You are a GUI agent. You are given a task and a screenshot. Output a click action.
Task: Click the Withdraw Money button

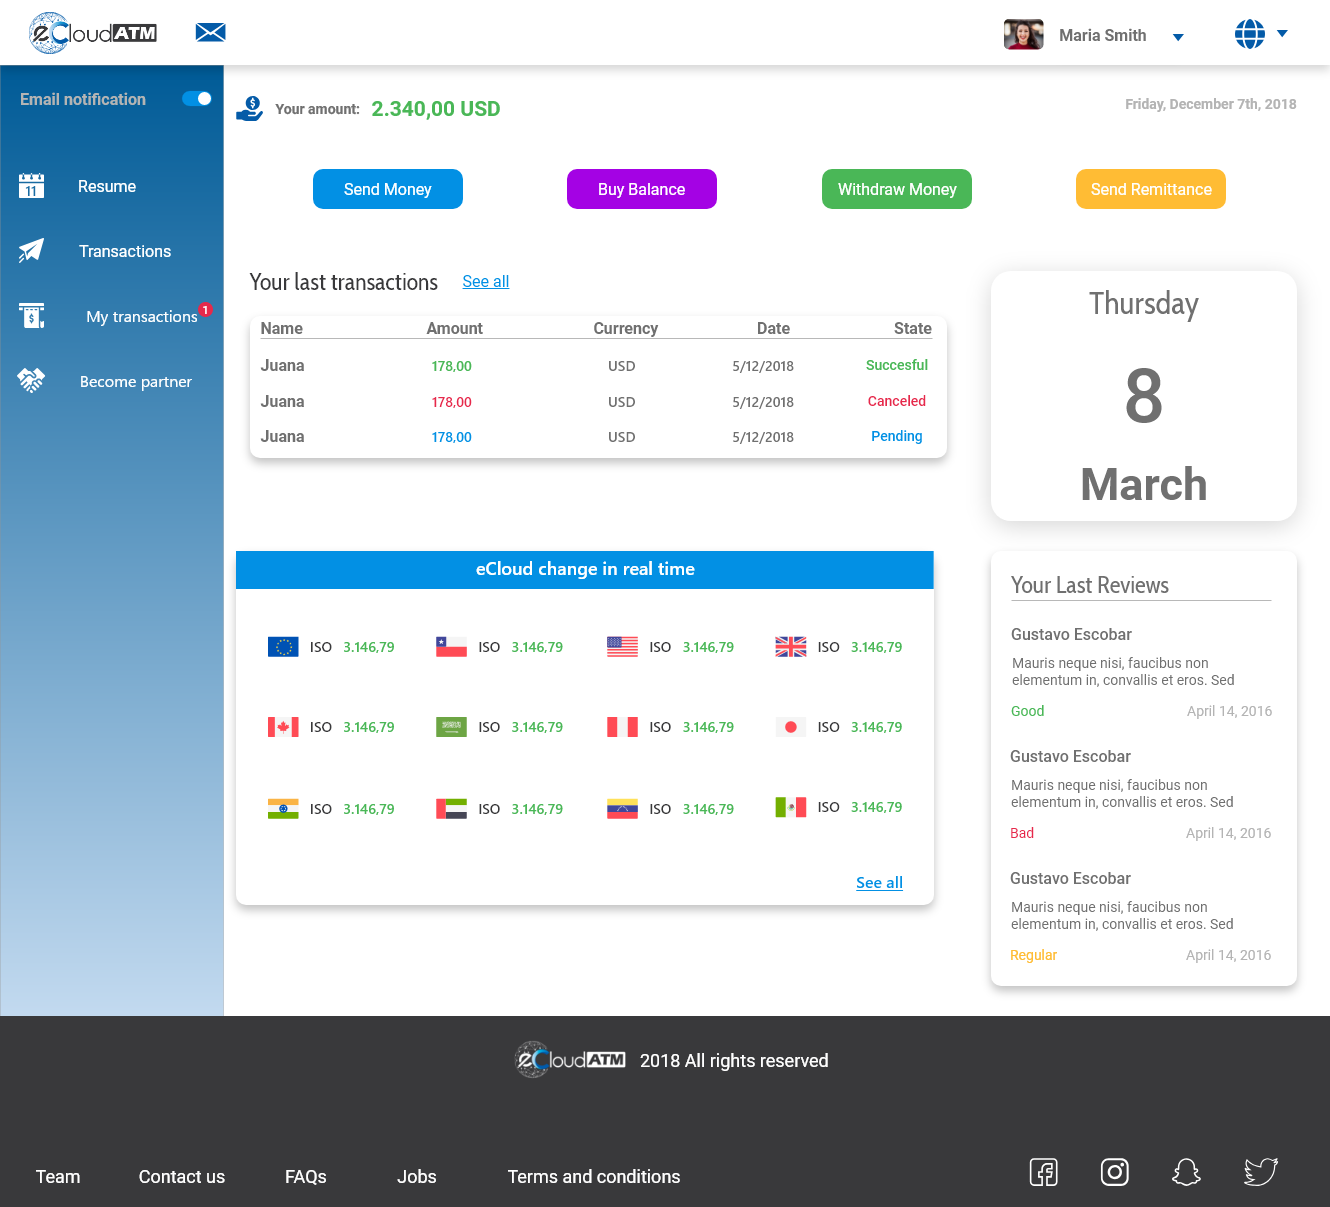[x=897, y=189]
